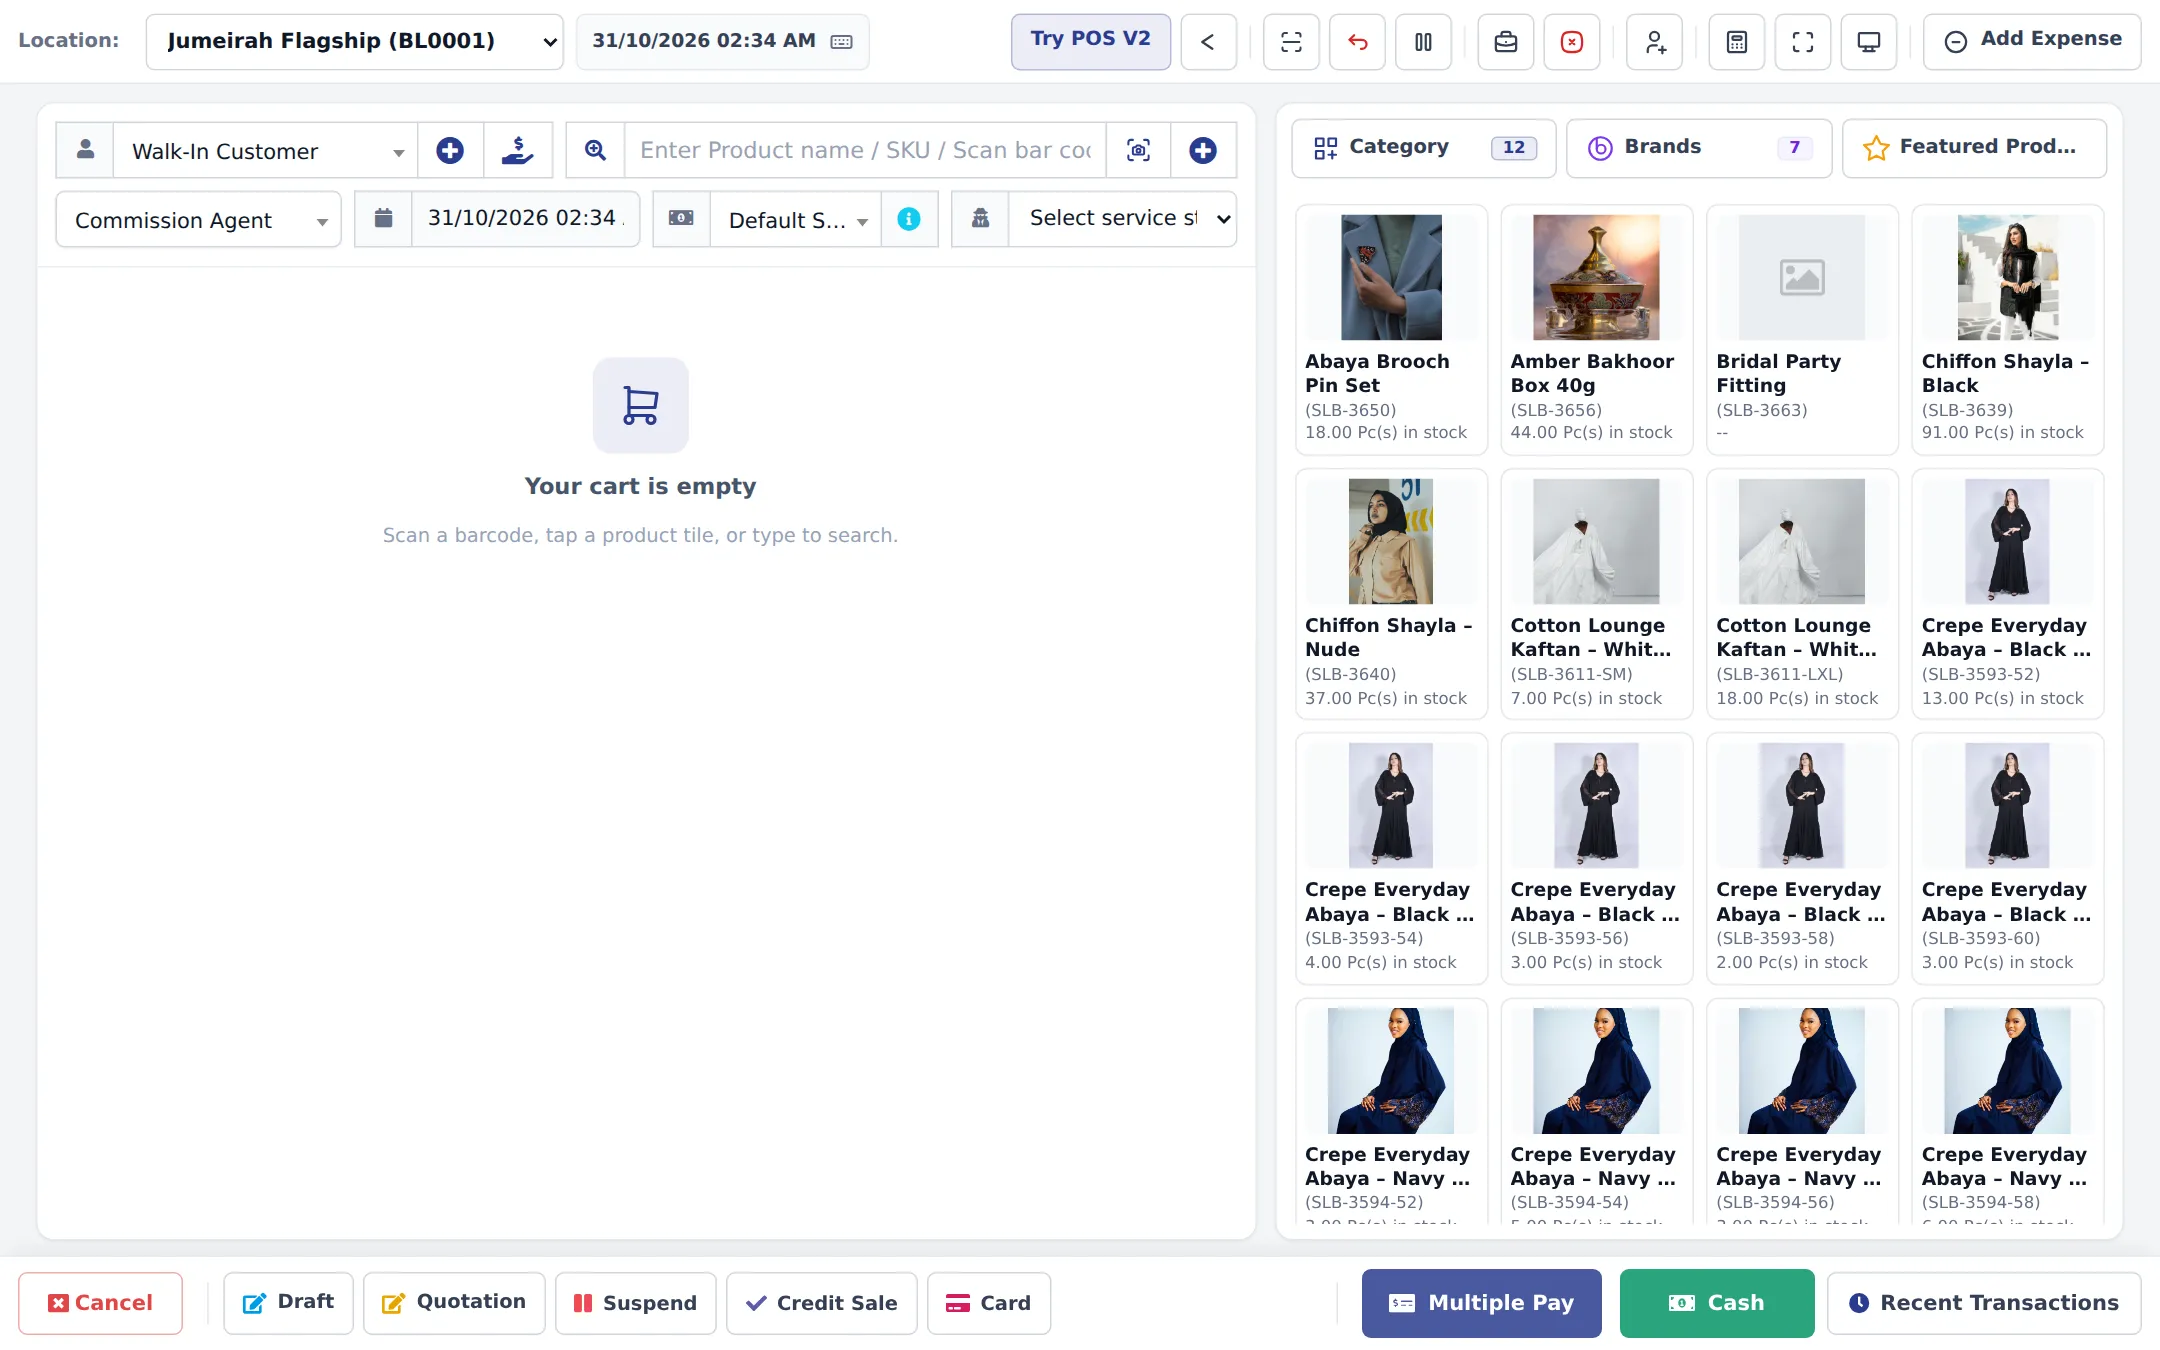Click the Credit Sale button
Viewport: 2160px width, 1350px height.
pos(822,1303)
